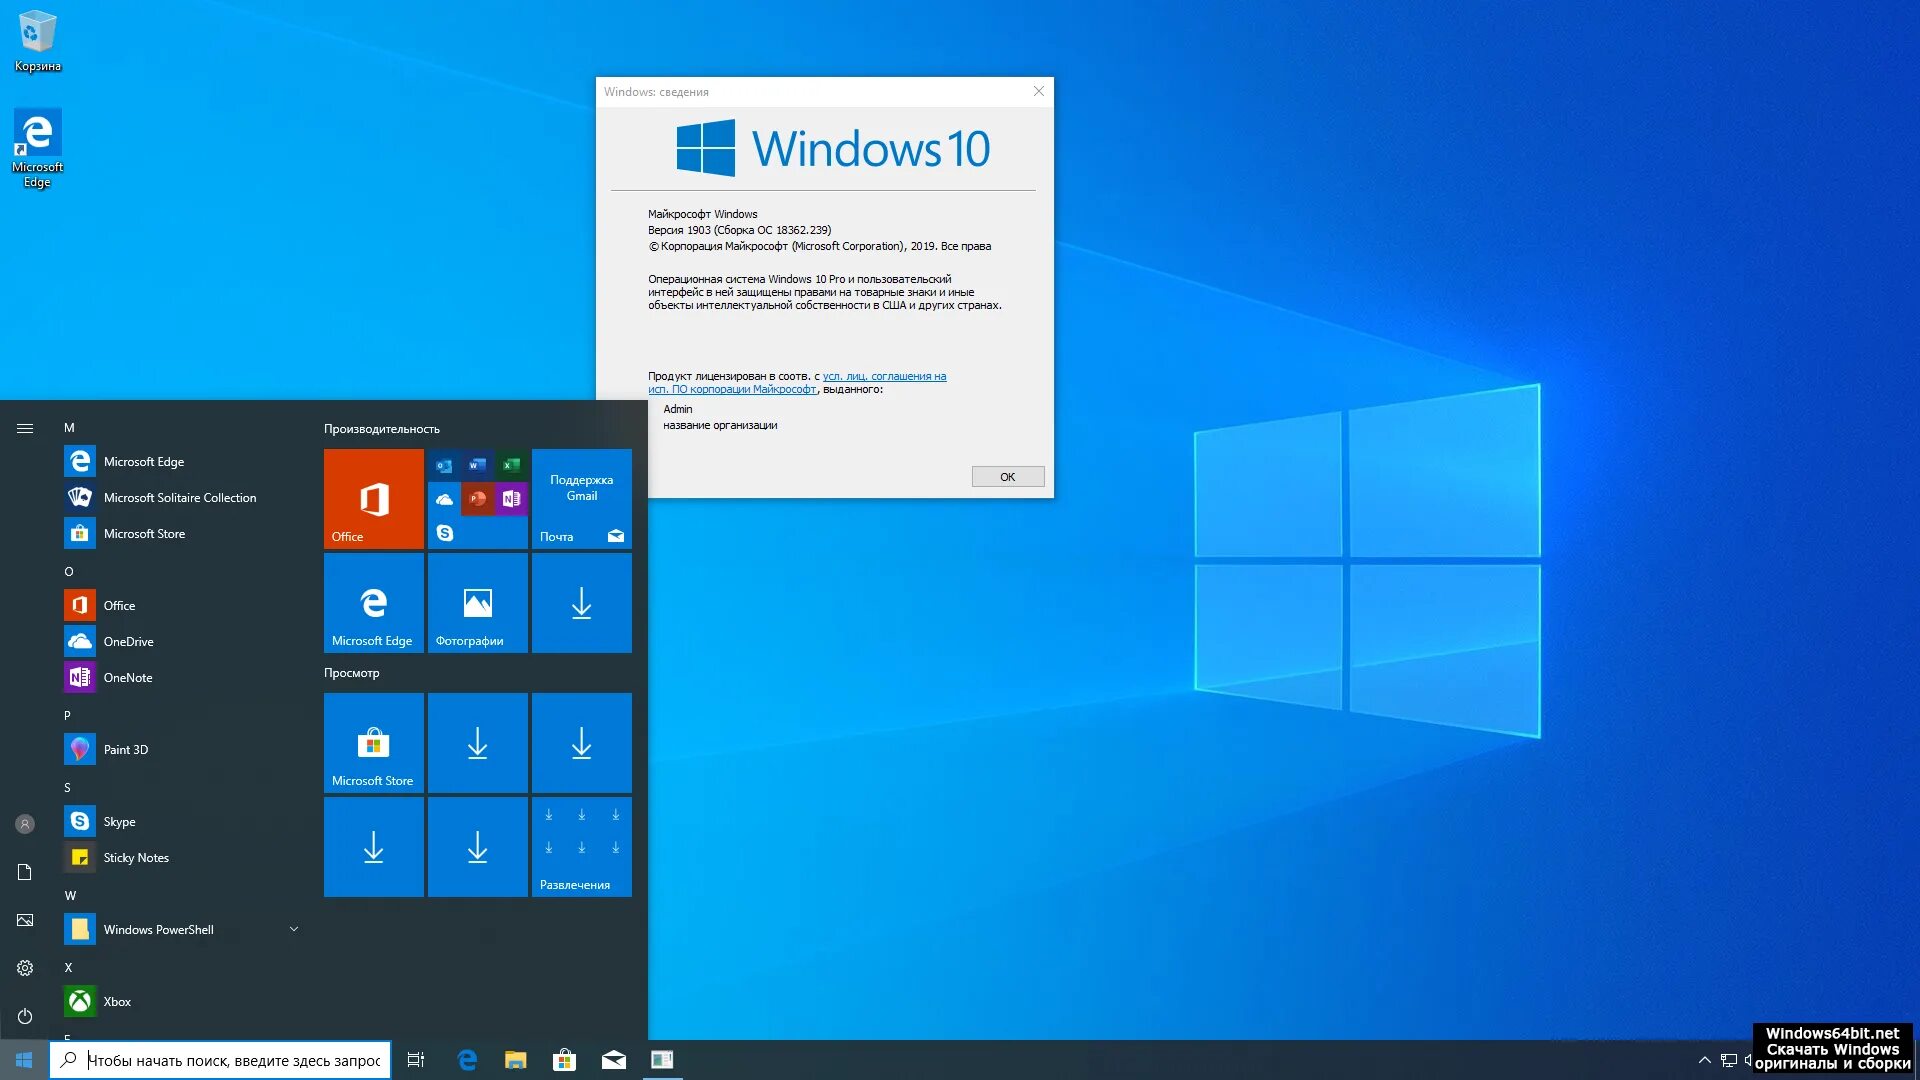The width and height of the screenshot is (1920, 1080).
Task: Open Settings from Start menu sidebar
Action: [x=24, y=965]
